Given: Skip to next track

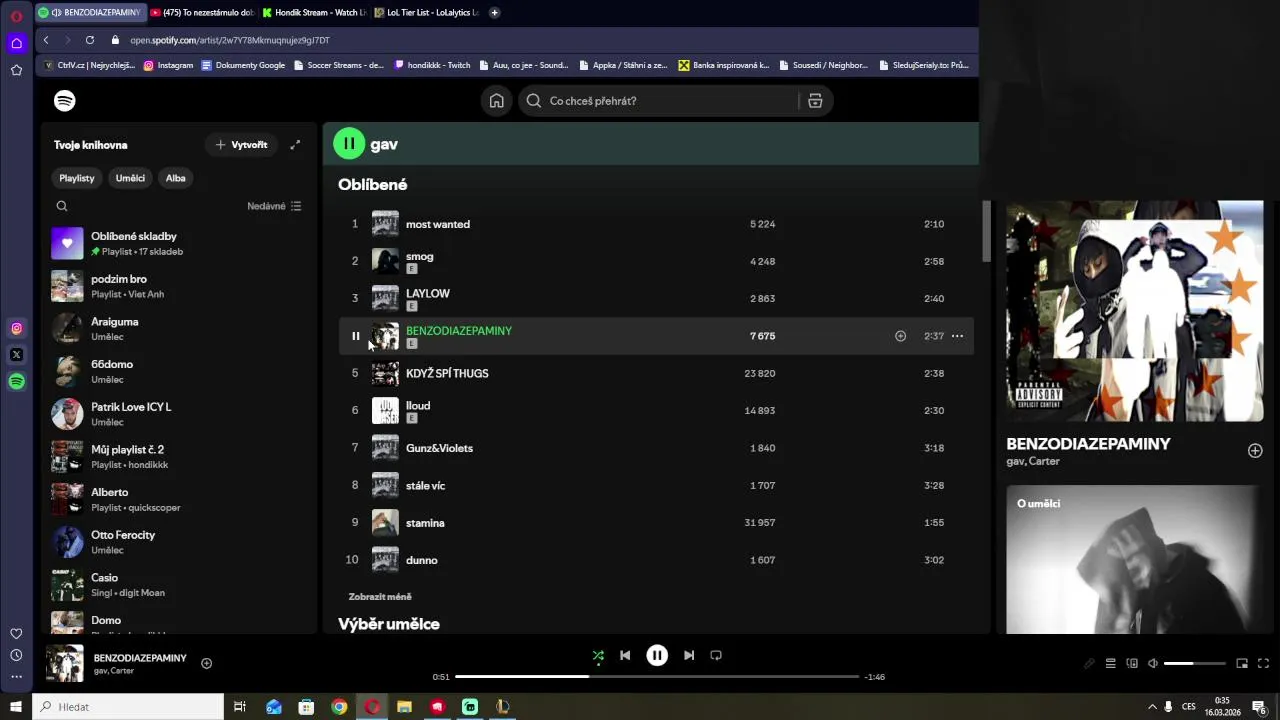Looking at the screenshot, I should tap(689, 656).
